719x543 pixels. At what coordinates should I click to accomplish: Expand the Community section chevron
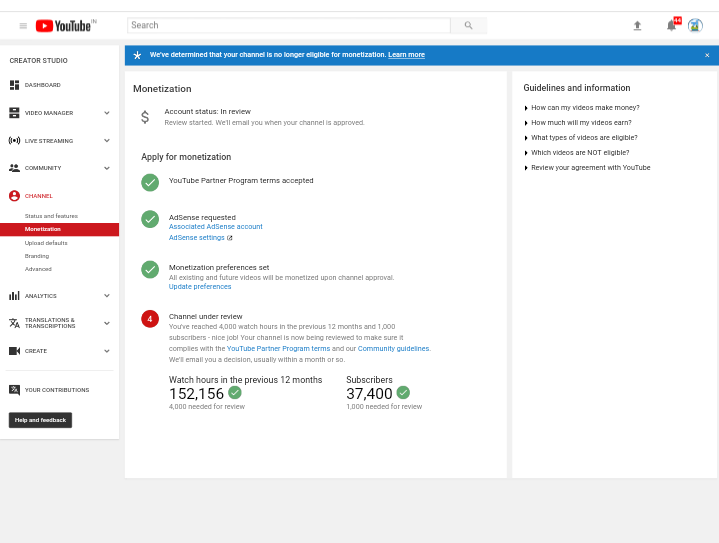107,168
